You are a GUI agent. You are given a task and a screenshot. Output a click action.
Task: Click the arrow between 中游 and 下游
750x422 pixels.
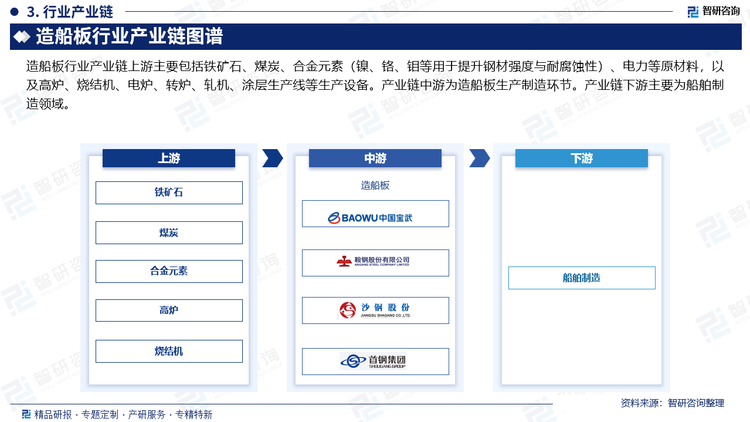click(479, 158)
